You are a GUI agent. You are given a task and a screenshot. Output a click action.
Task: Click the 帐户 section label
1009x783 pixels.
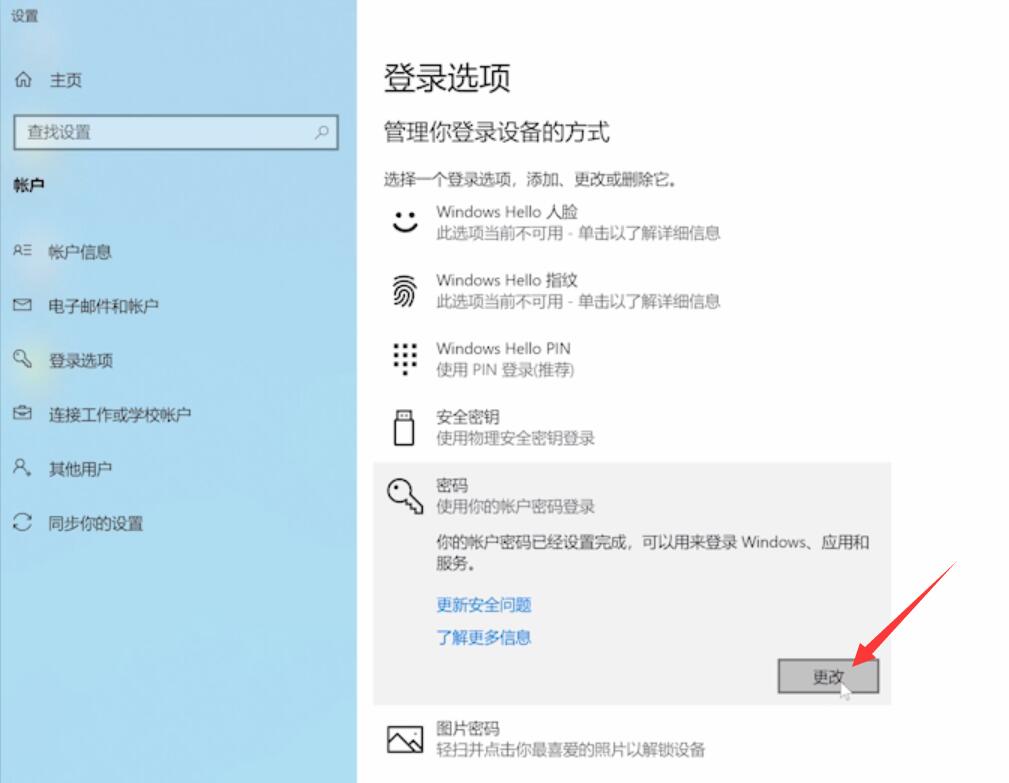point(29,185)
